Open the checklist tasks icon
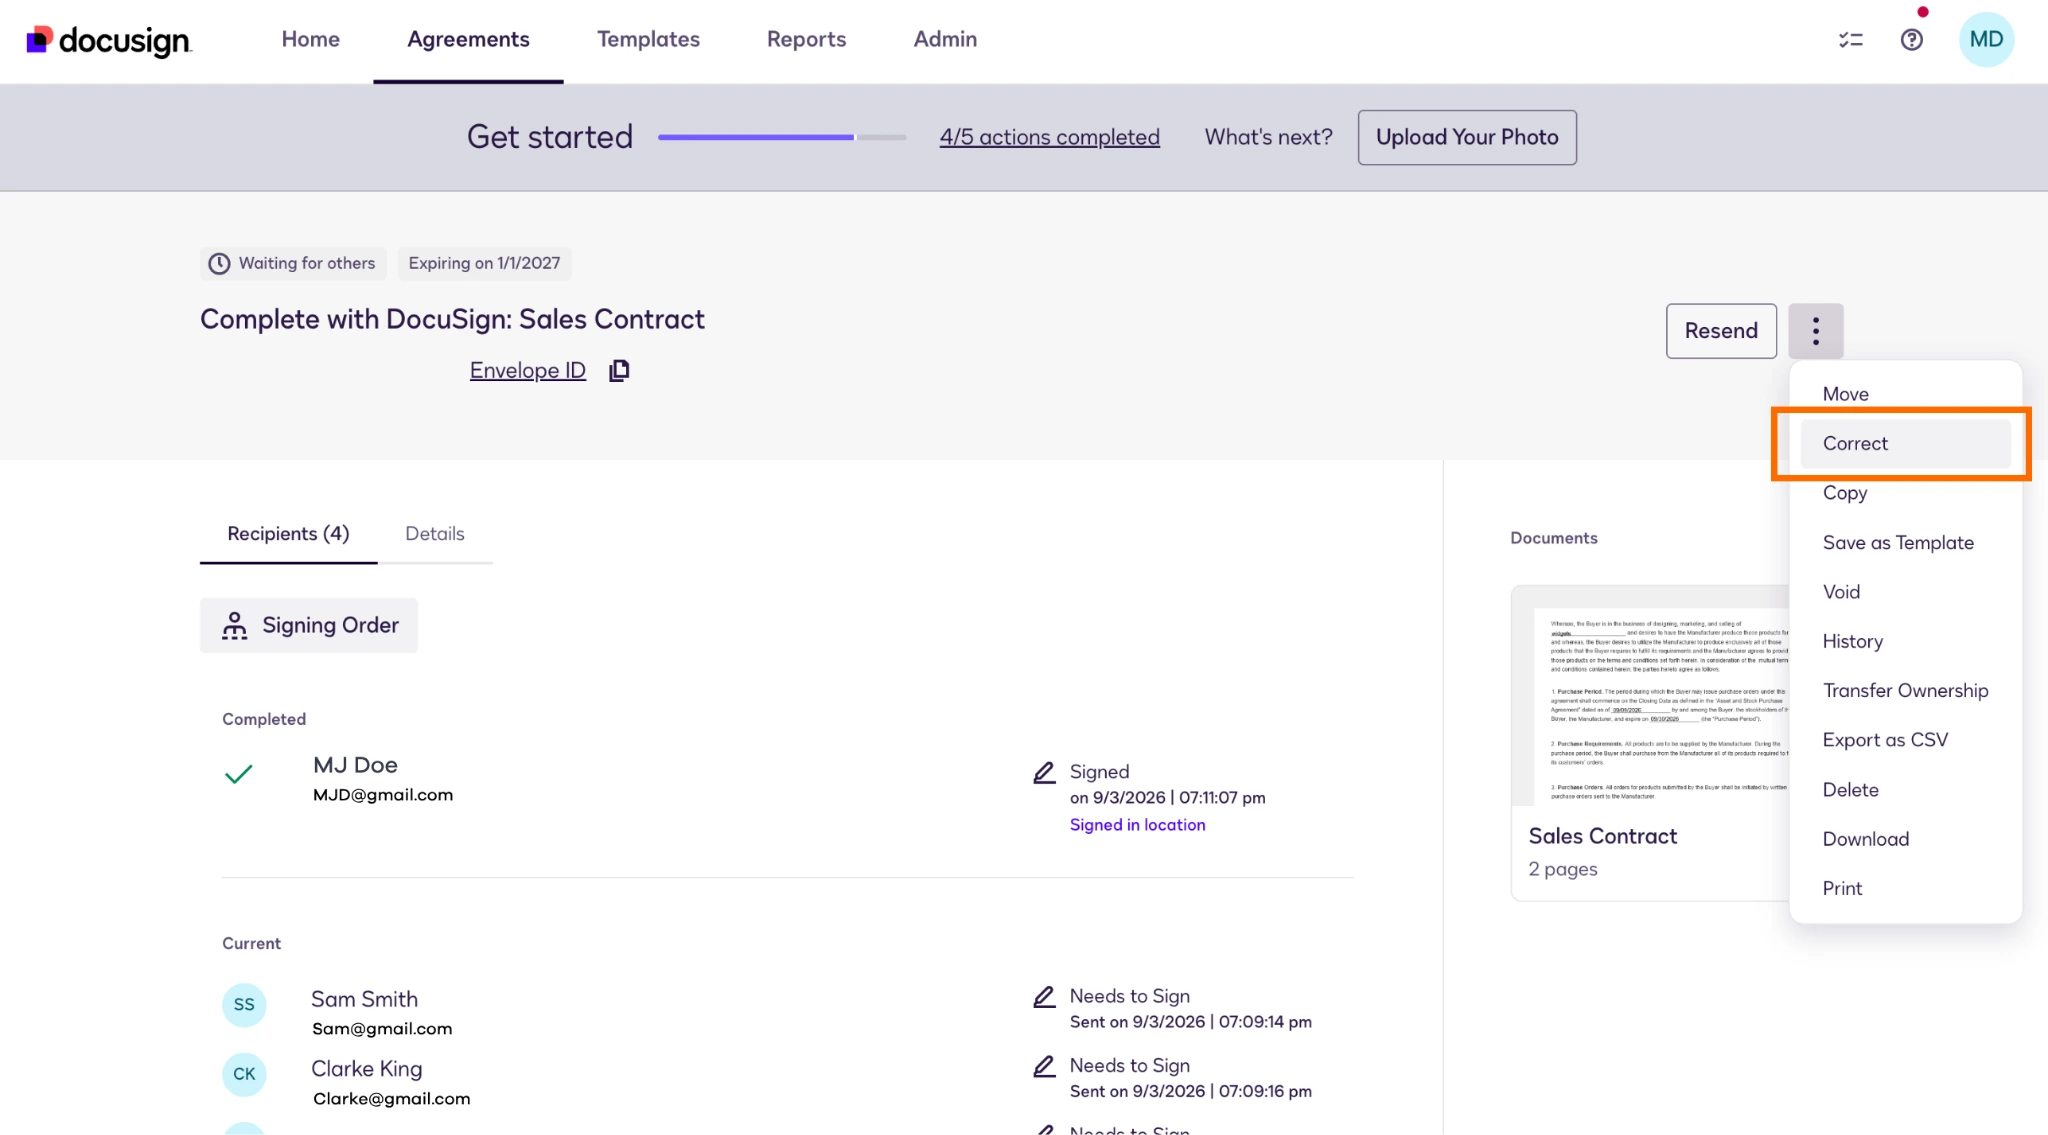 click(1851, 40)
